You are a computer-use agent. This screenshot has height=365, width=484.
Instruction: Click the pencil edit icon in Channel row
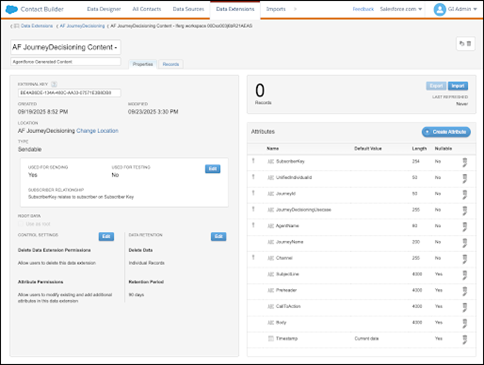tap(464, 262)
